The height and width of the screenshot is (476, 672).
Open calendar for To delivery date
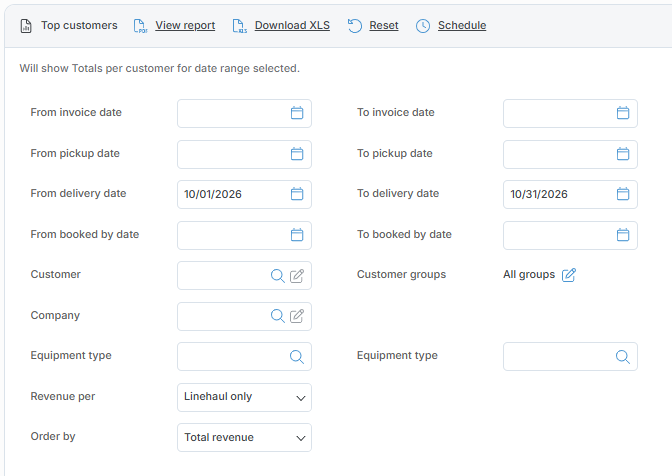pos(623,194)
